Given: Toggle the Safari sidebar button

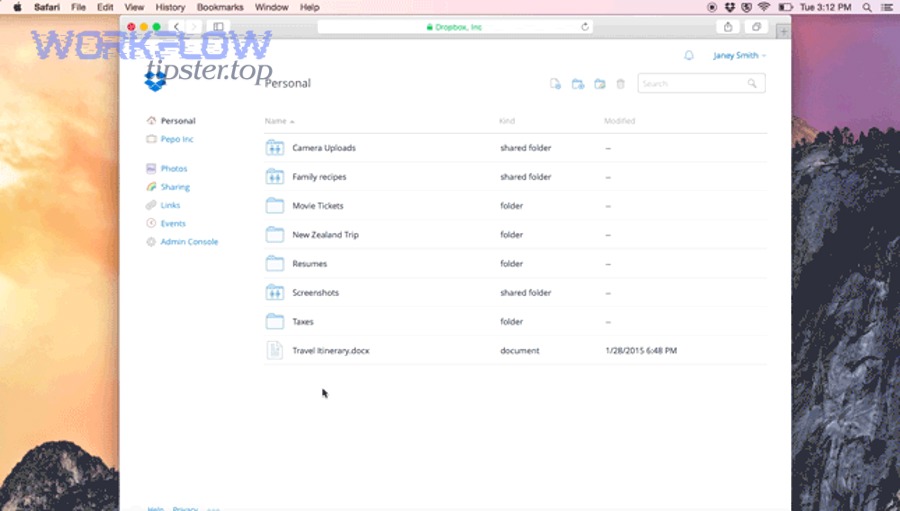Looking at the screenshot, I should [x=219, y=27].
